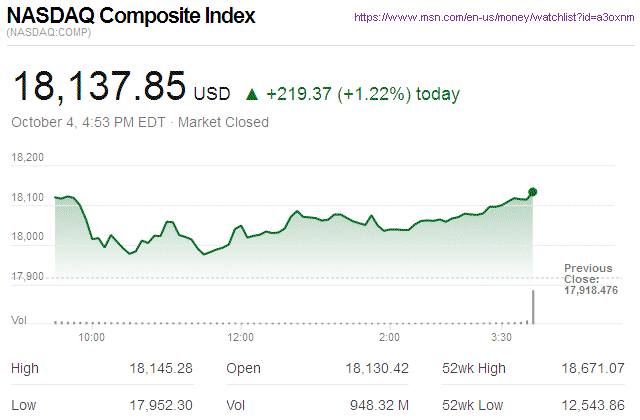
Task: Select the 12:00 time axis marker
Action: tap(241, 338)
